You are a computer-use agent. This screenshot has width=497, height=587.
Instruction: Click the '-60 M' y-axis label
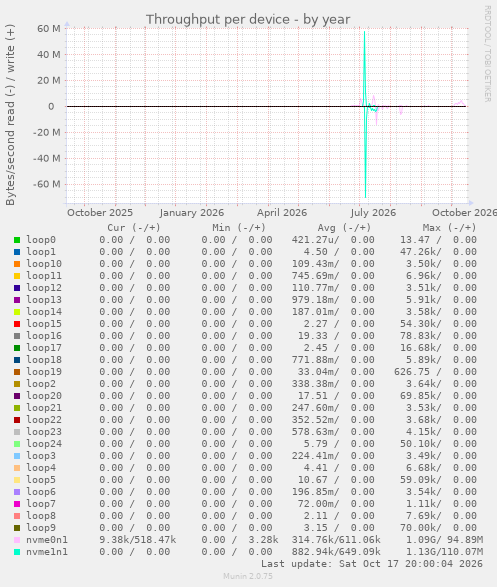pos(46,184)
